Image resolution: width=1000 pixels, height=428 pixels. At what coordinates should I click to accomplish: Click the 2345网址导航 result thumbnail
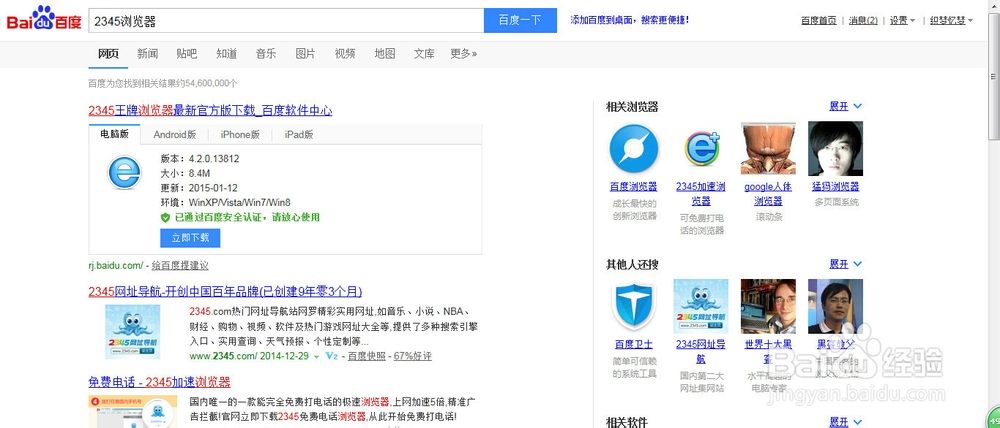coord(133,332)
